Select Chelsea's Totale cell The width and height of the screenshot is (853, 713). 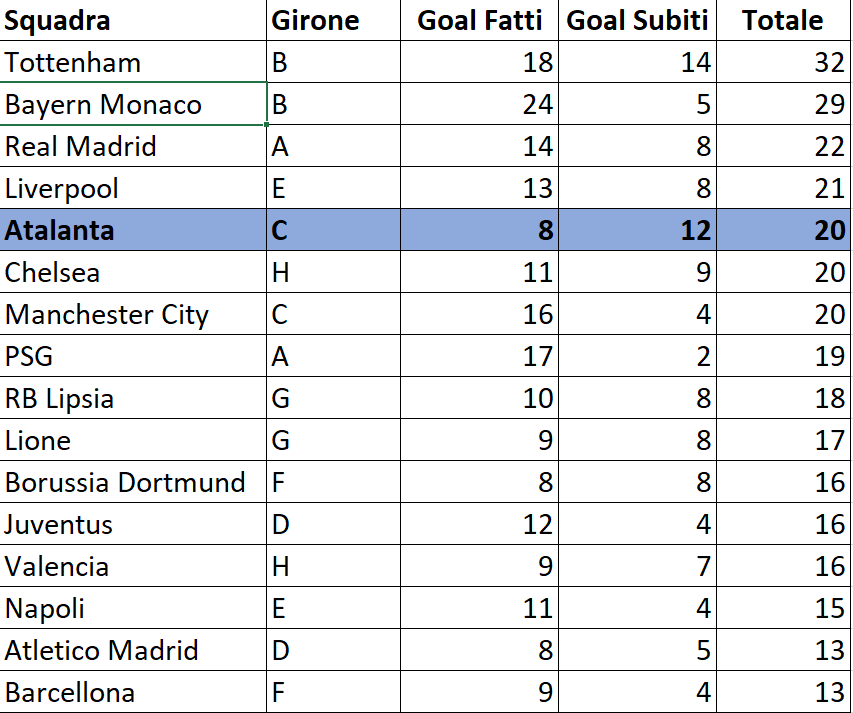pyautogui.click(x=783, y=273)
